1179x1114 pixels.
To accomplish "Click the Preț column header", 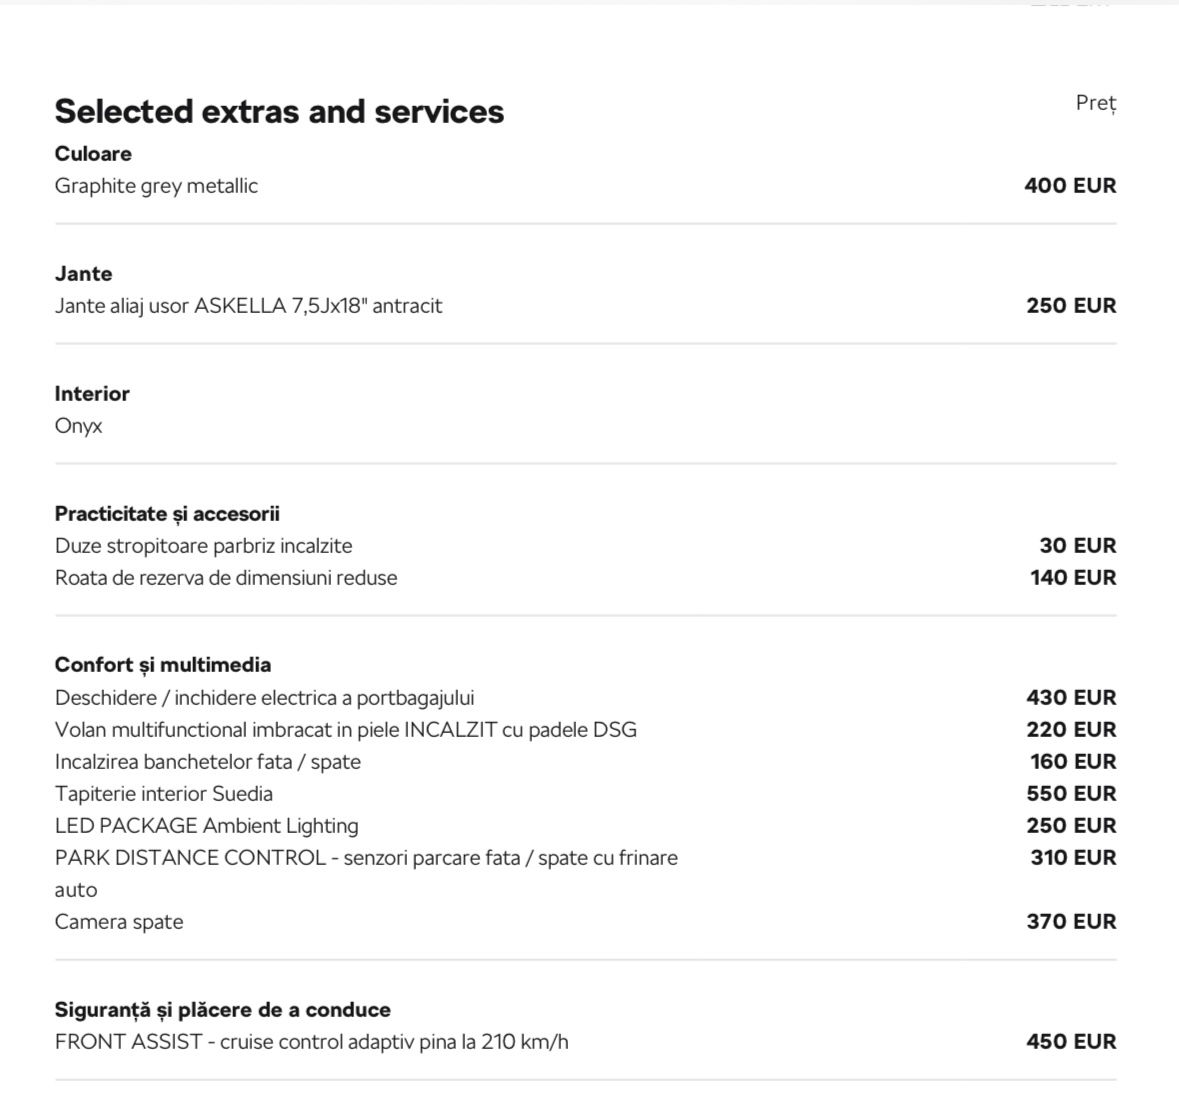I will (1096, 103).
